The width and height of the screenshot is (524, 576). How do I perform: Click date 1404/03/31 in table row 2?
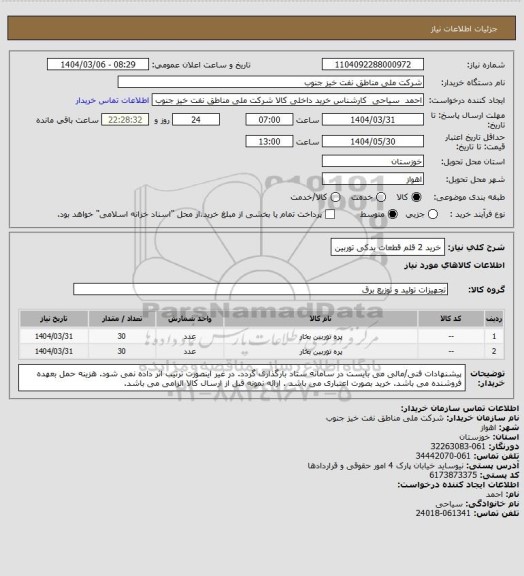pos(54,351)
